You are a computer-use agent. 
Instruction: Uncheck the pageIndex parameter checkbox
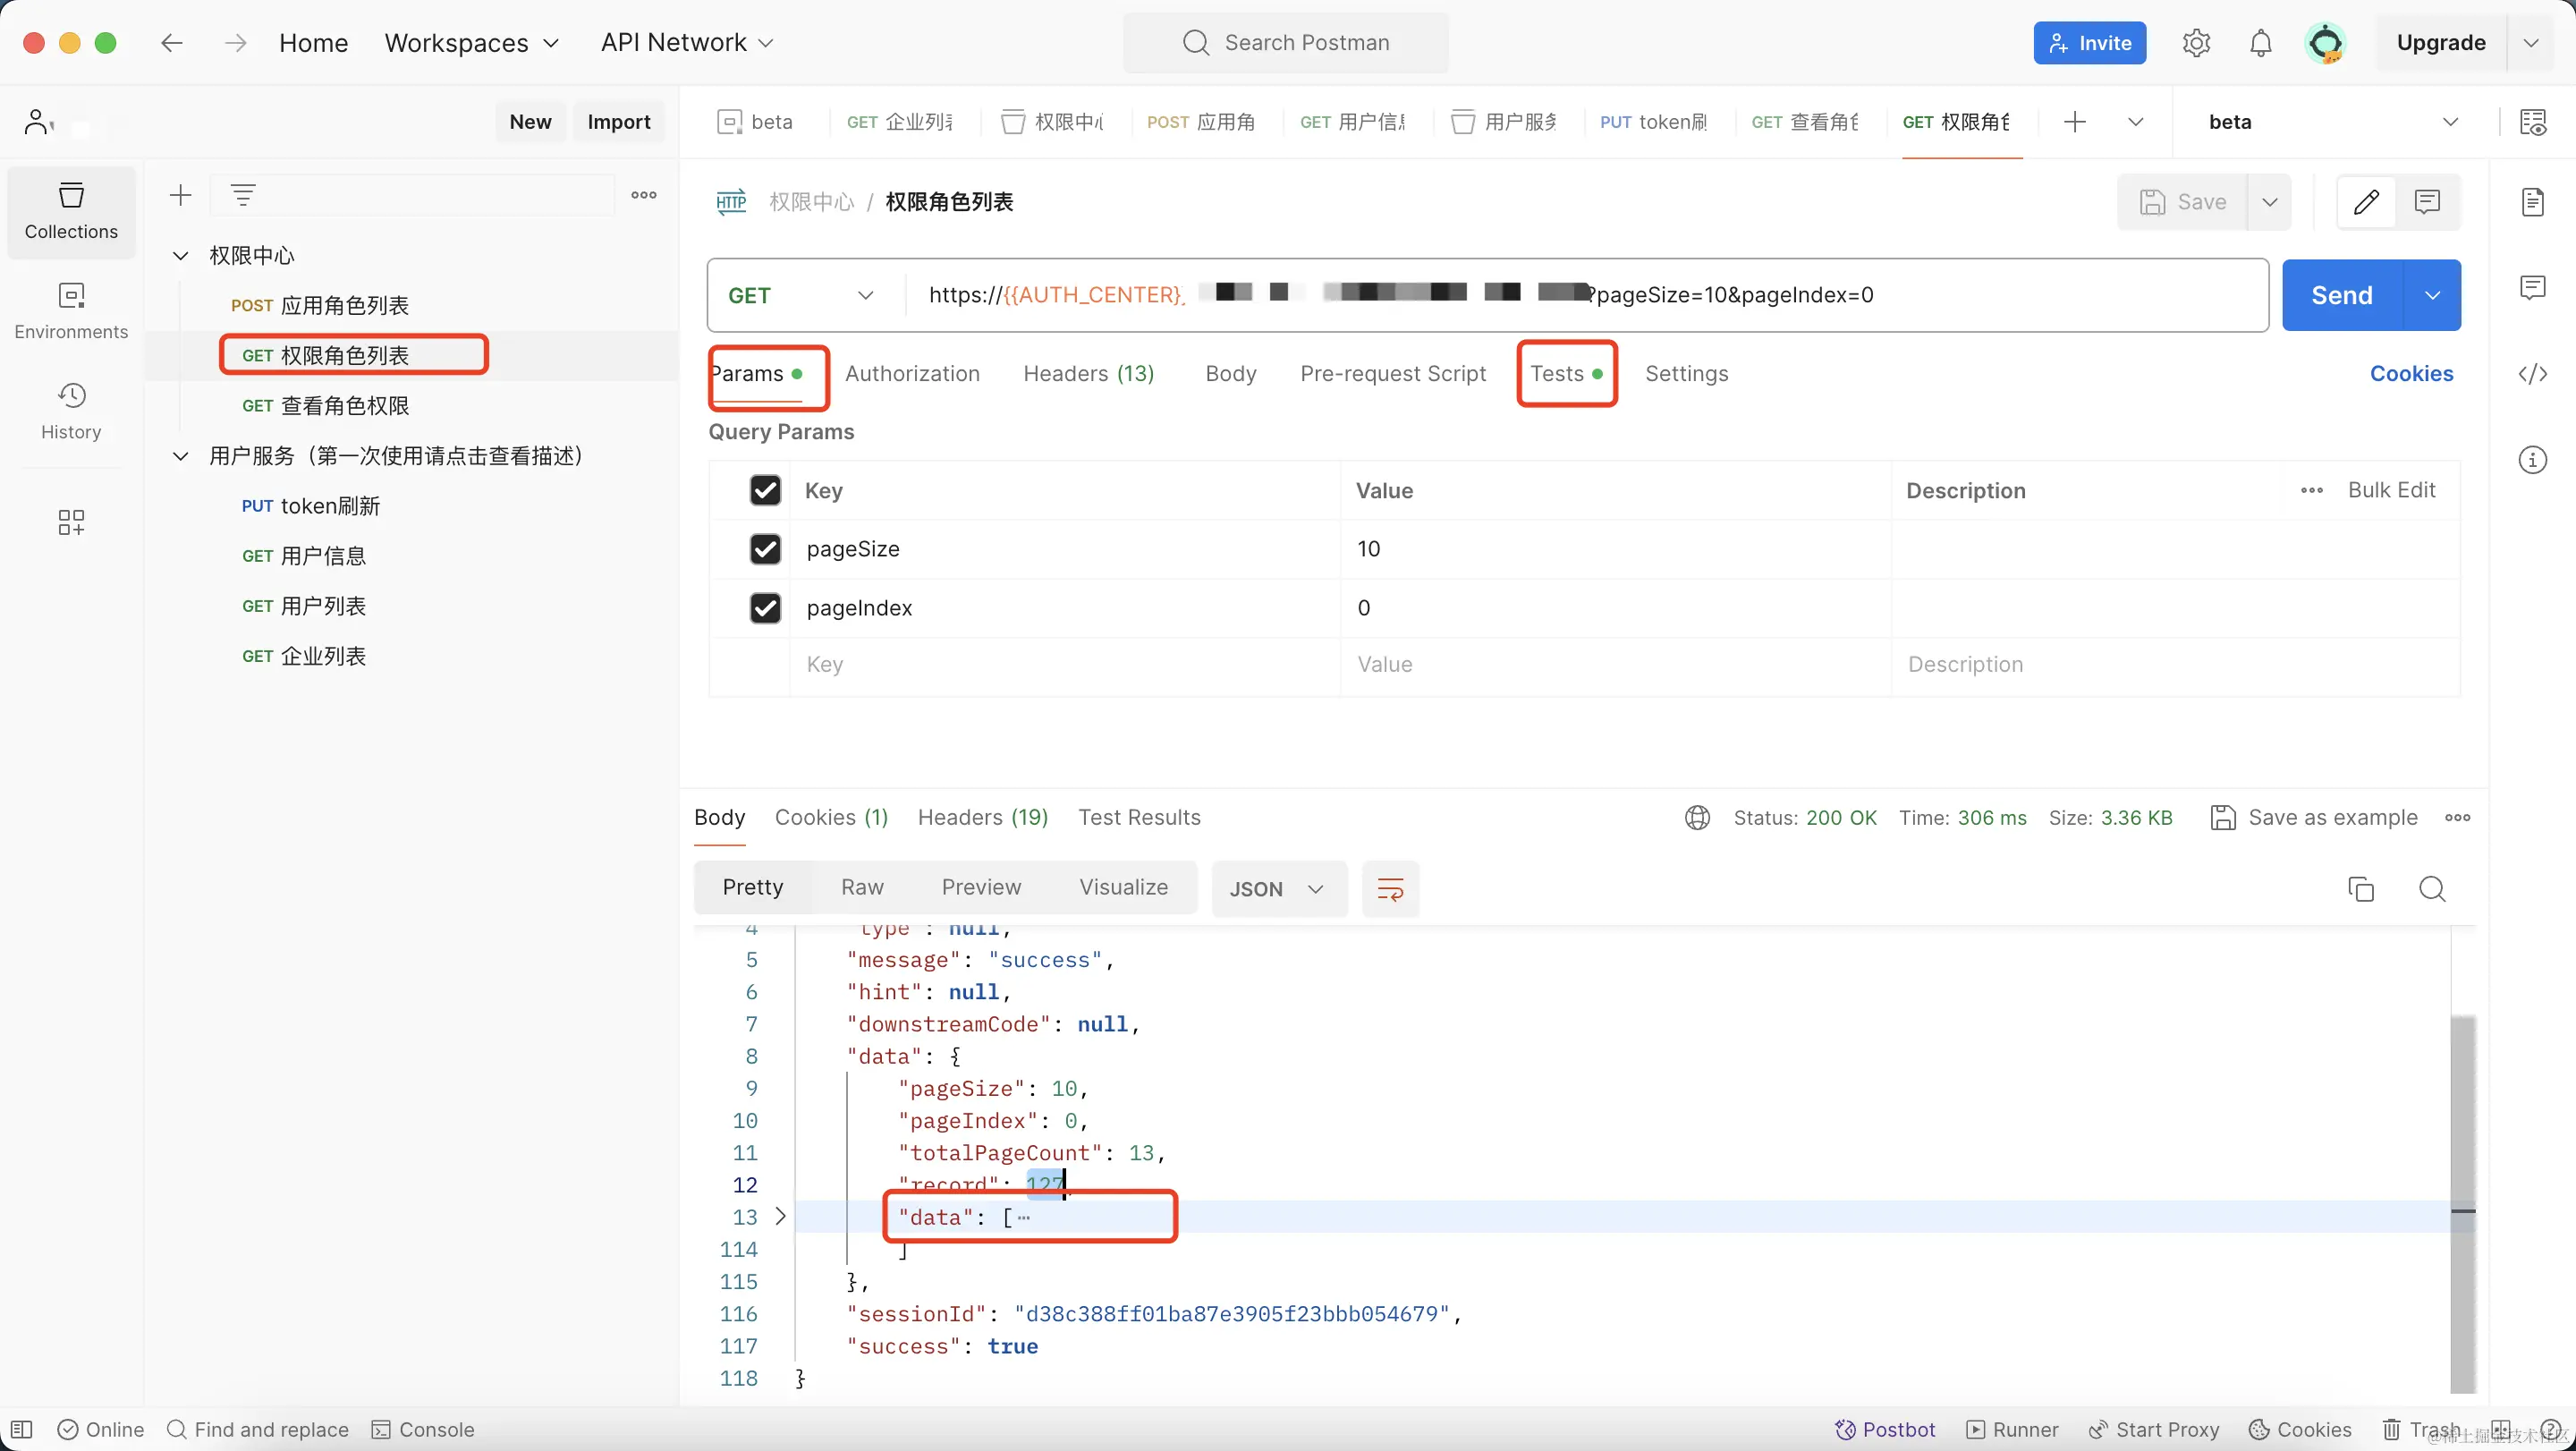(x=765, y=608)
